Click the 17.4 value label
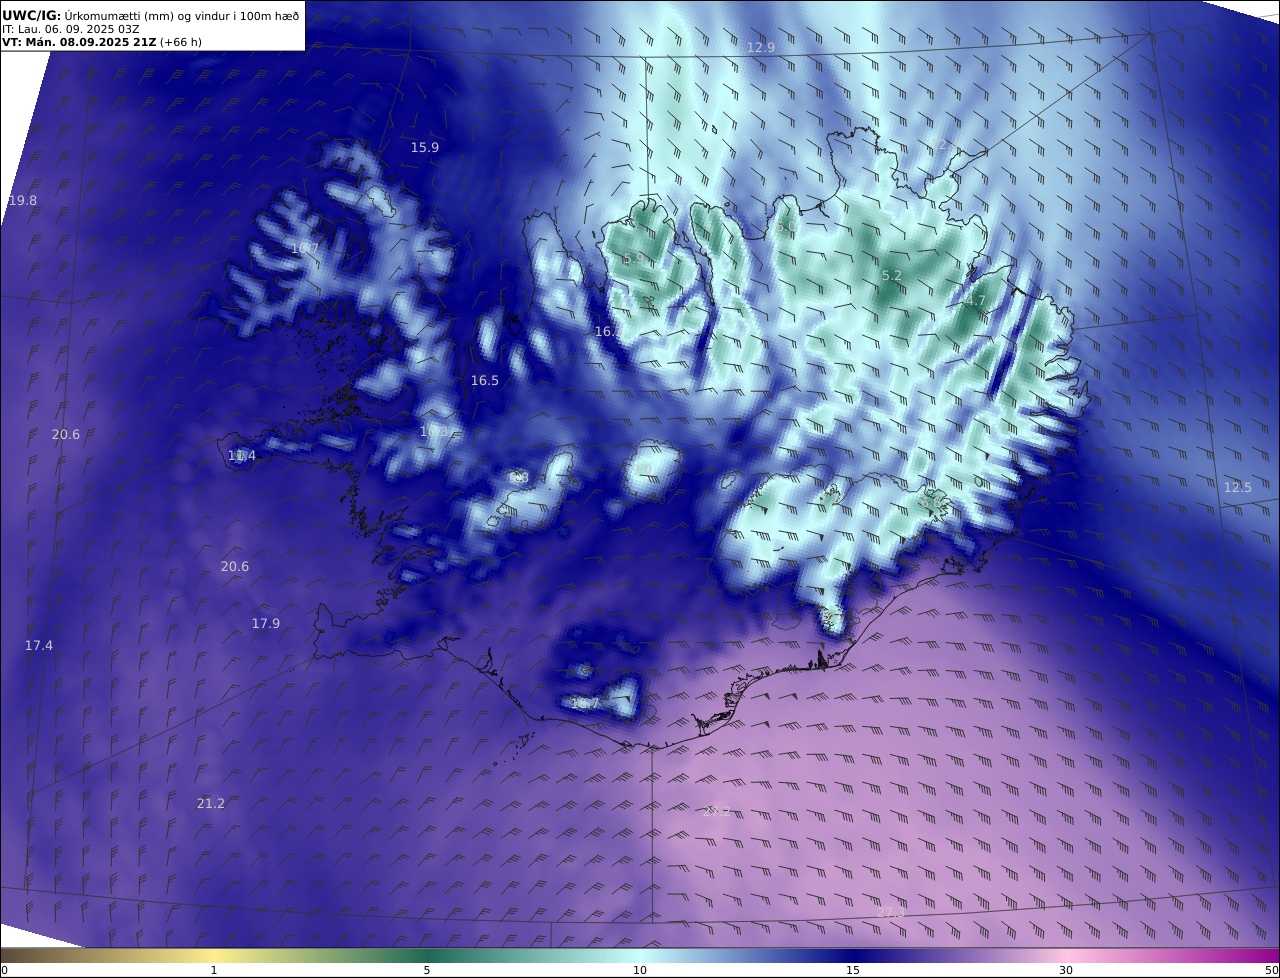 point(39,645)
